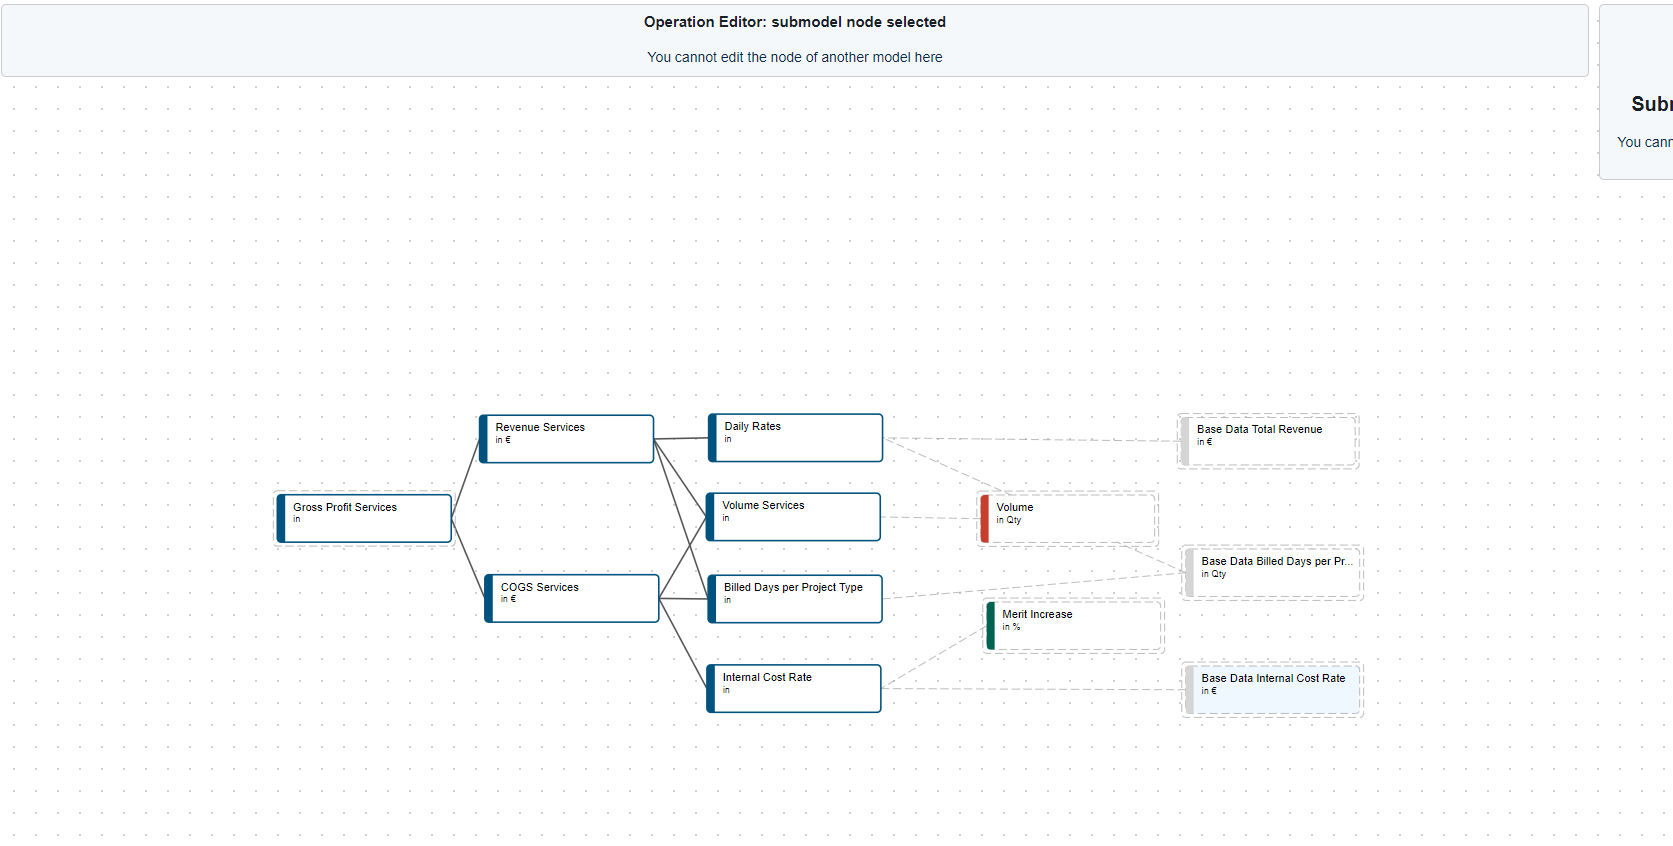Click the Merit Increase node in %
Viewport: 1673px width, 846px height.
tap(1076, 626)
